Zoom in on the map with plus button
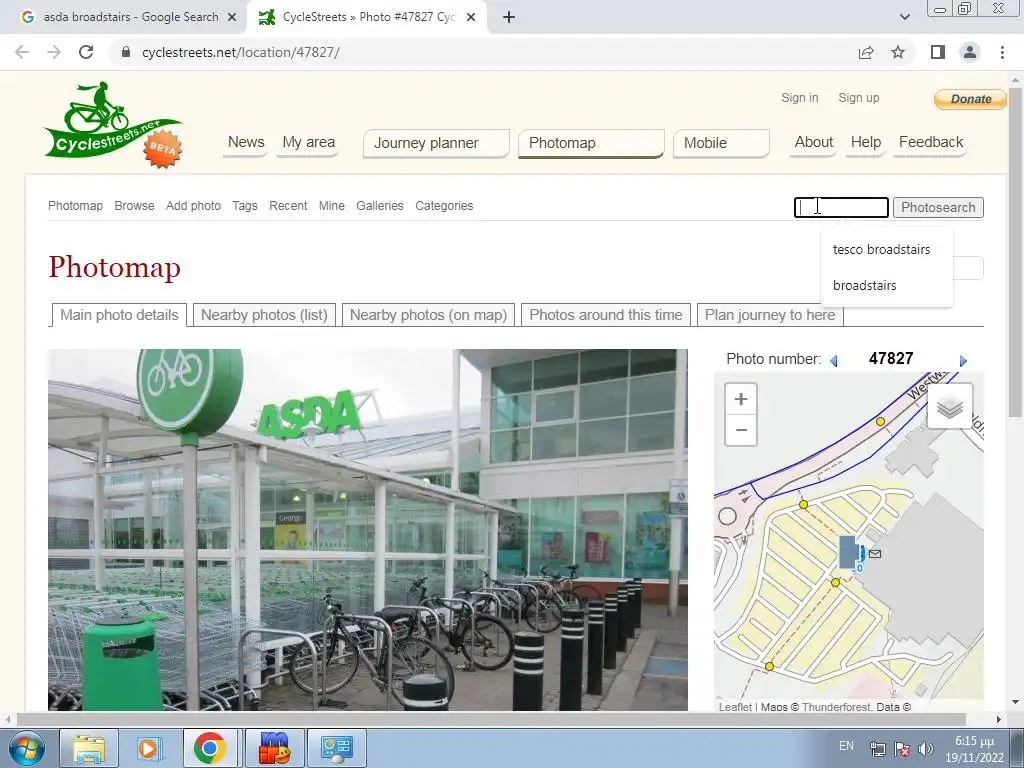This screenshot has height=768, width=1024. pos(741,399)
